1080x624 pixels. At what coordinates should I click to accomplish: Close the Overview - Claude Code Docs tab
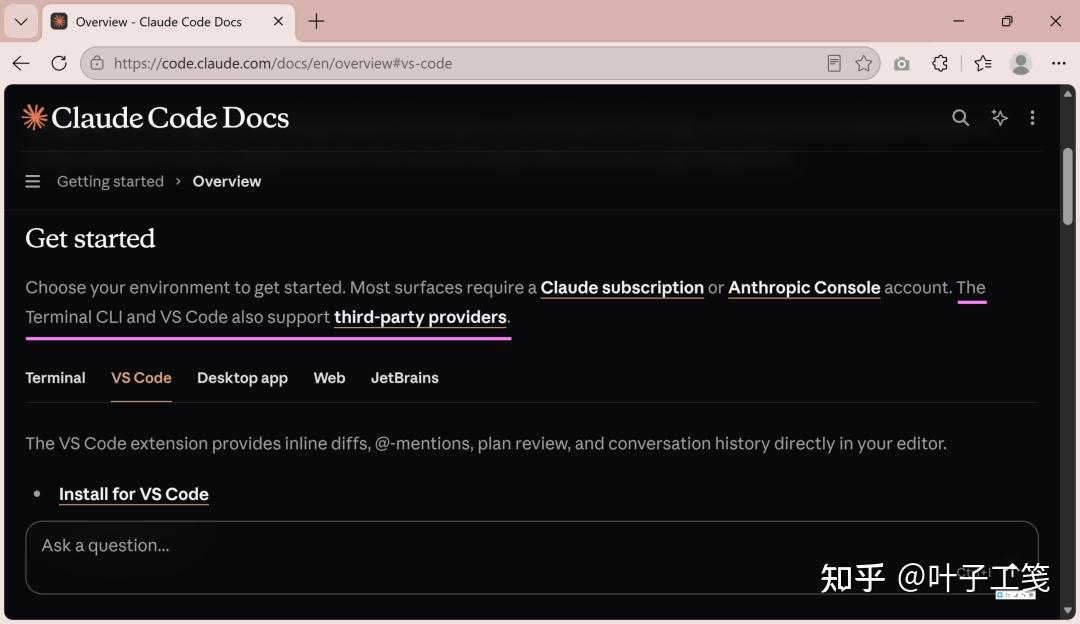point(278,21)
